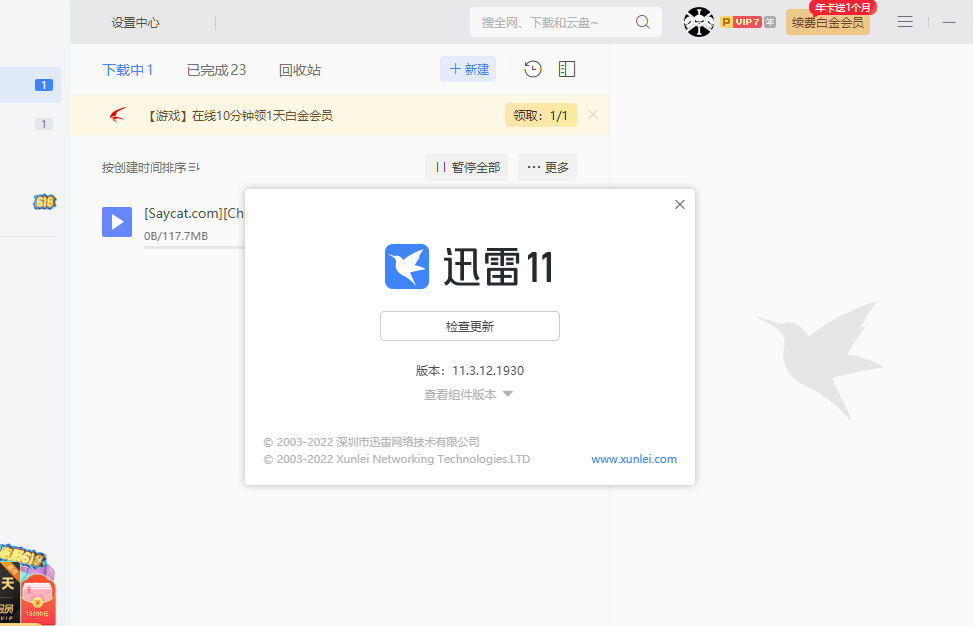Click the VIP7 membership badge
Viewport: 973px width, 626px height.
point(746,21)
